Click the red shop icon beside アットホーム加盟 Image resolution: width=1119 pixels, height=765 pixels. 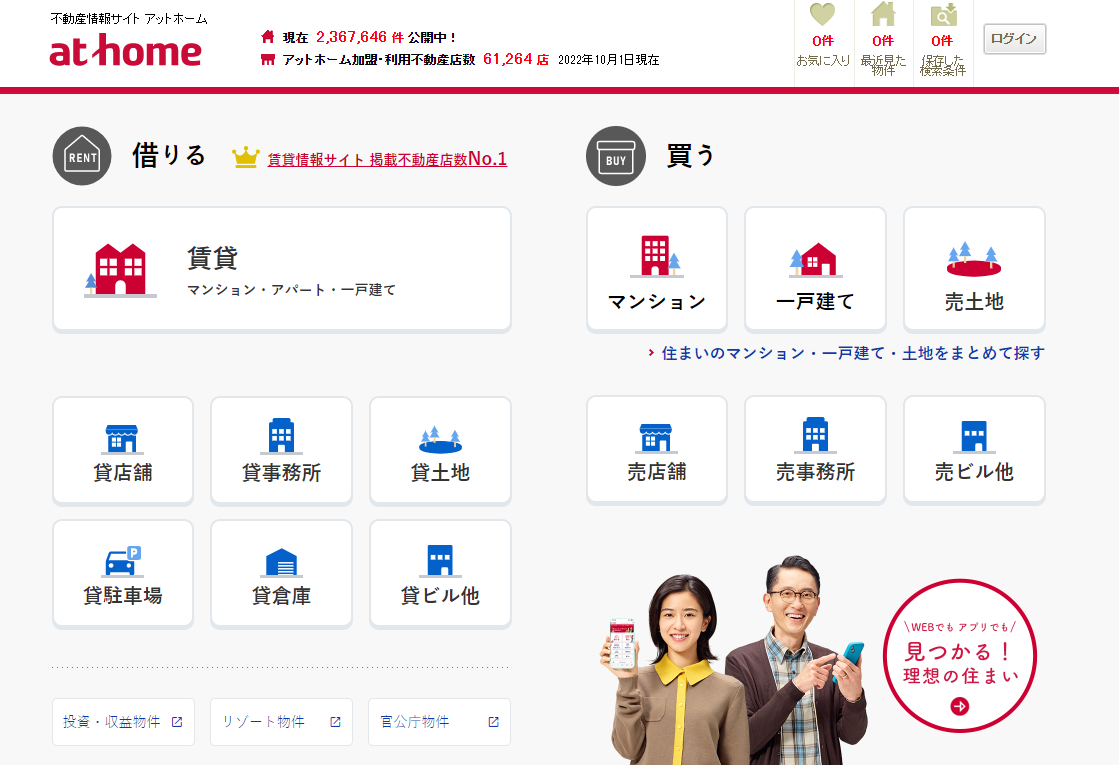click(x=268, y=60)
